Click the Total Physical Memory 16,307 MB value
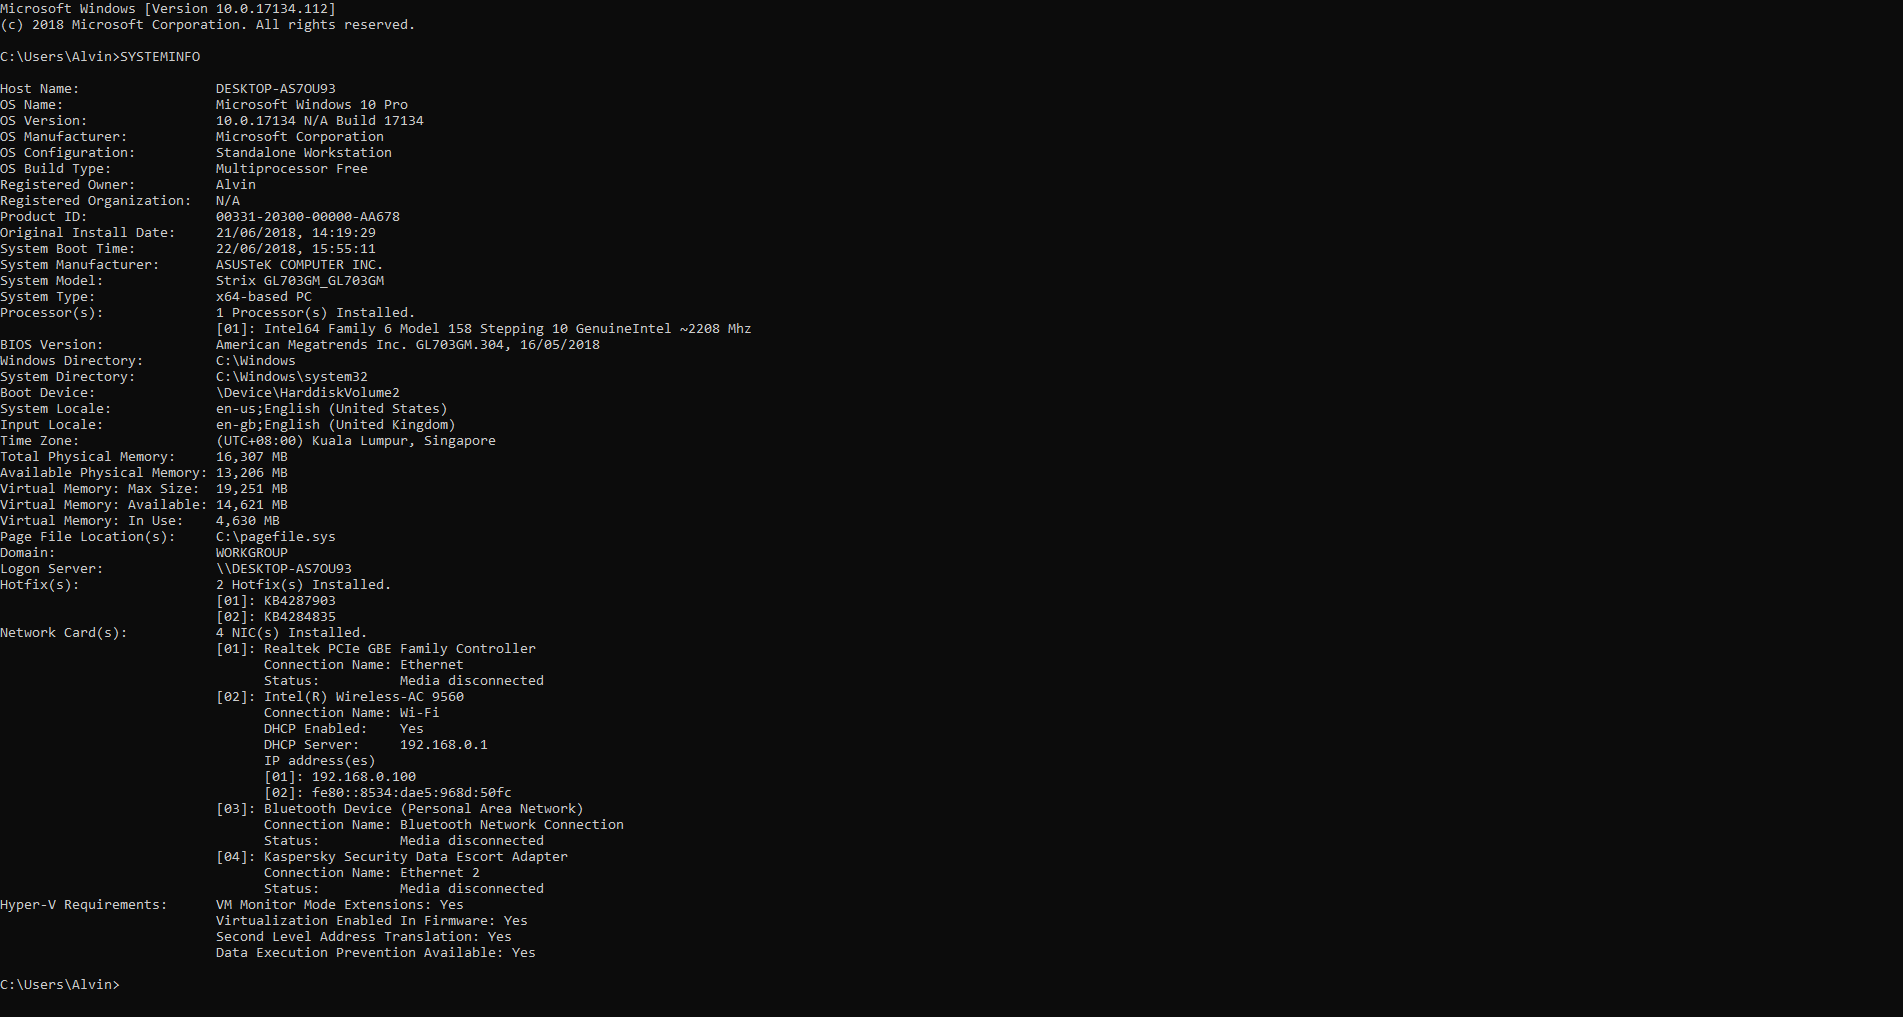Image resolution: width=1903 pixels, height=1017 pixels. pyautogui.click(x=252, y=457)
